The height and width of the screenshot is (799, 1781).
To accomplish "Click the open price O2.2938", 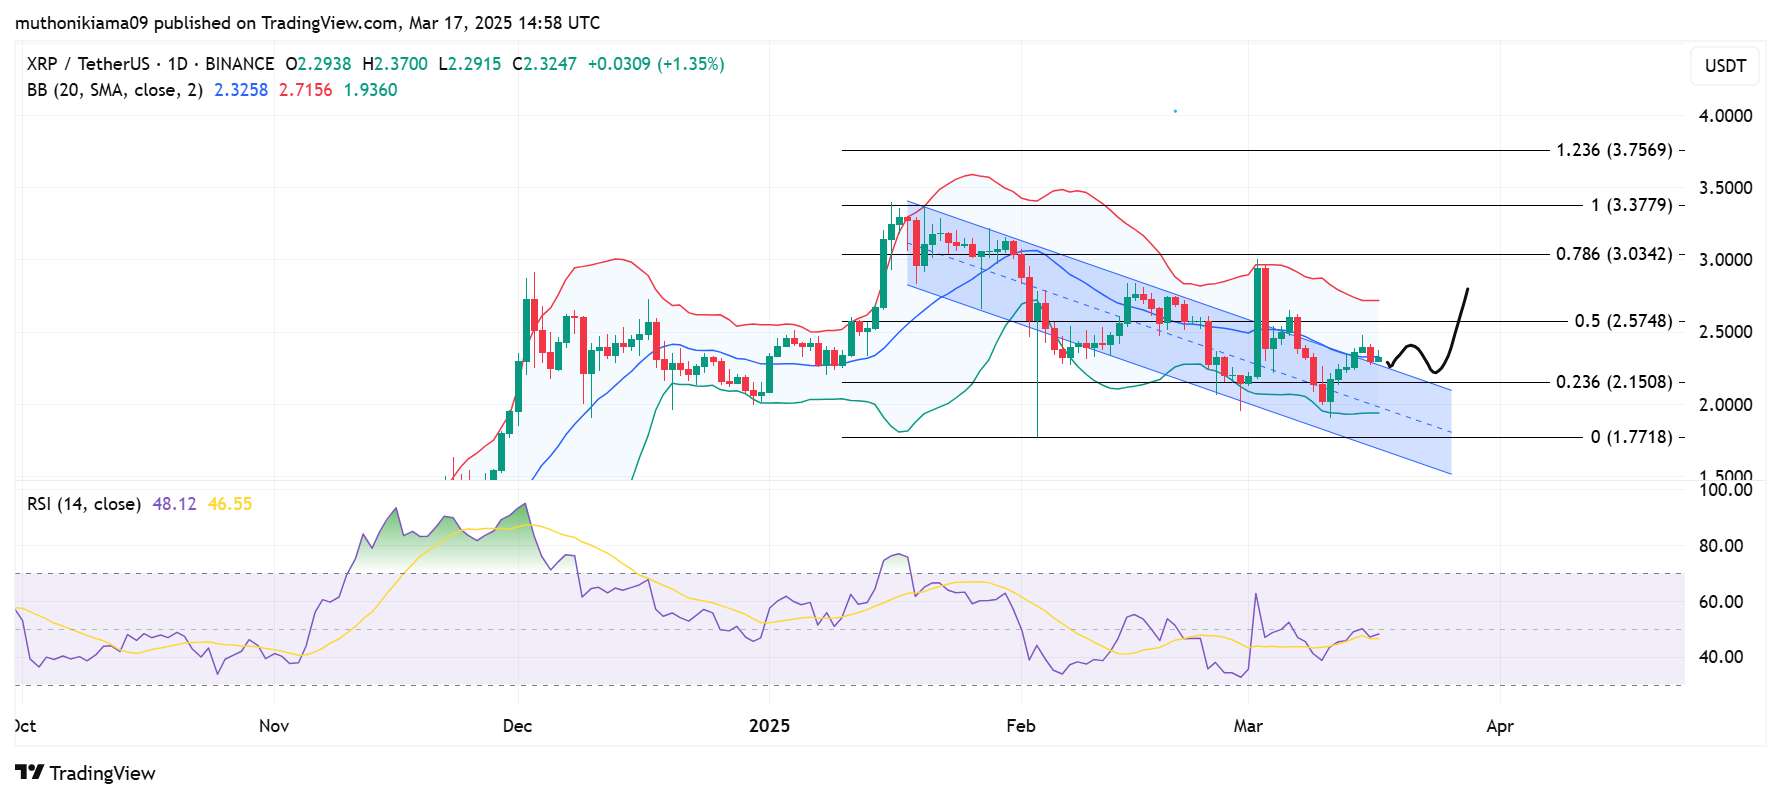I will (x=318, y=64).
